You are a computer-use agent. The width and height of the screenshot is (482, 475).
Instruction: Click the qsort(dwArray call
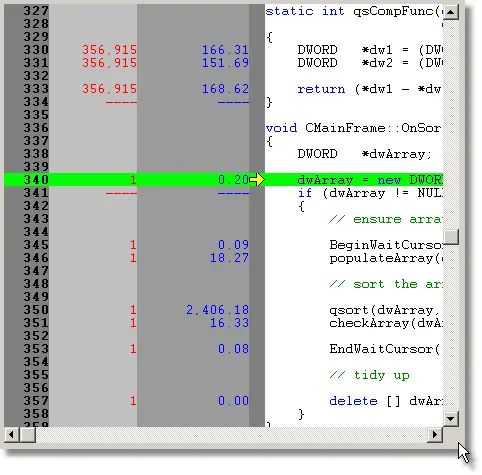(384, 310)
